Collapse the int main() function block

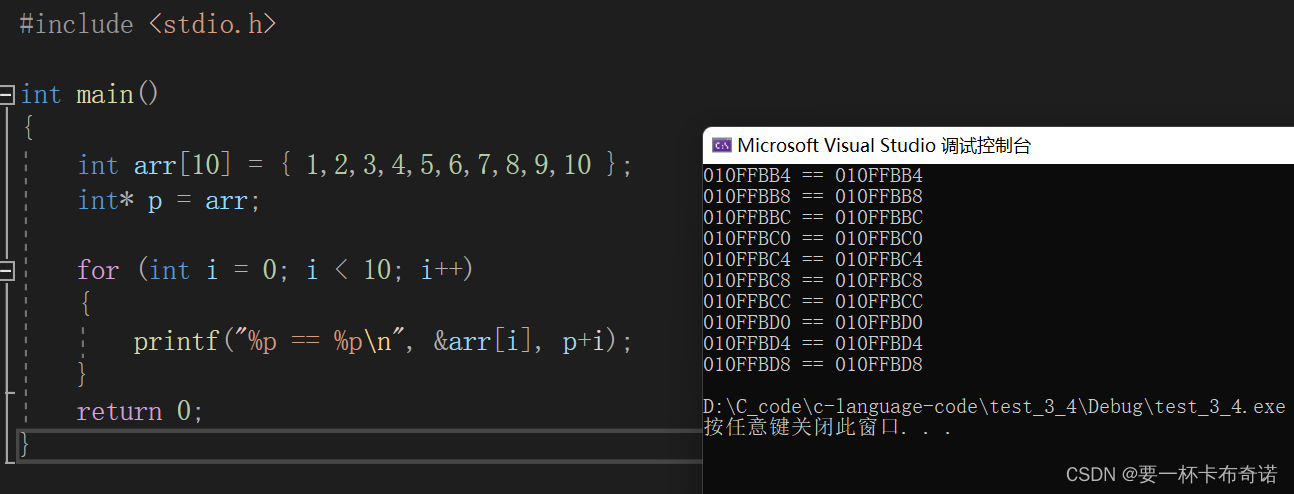pyautogui.click(x=7, y=95)
